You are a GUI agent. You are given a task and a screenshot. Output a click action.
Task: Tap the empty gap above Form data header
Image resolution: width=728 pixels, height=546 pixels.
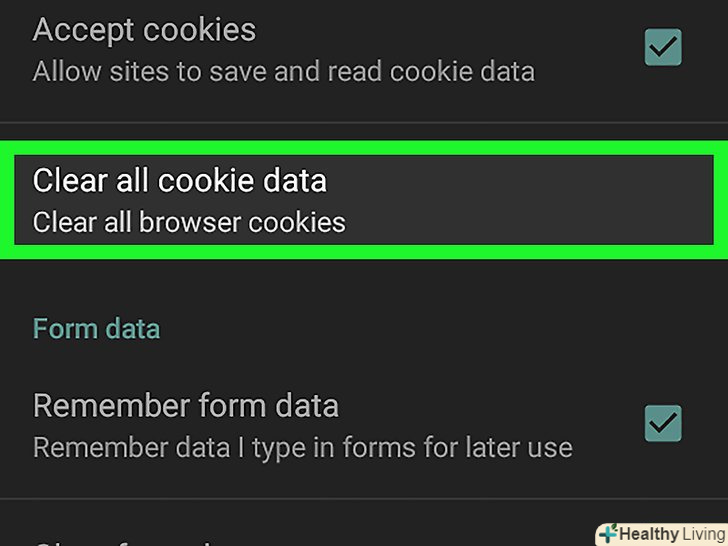364,285
